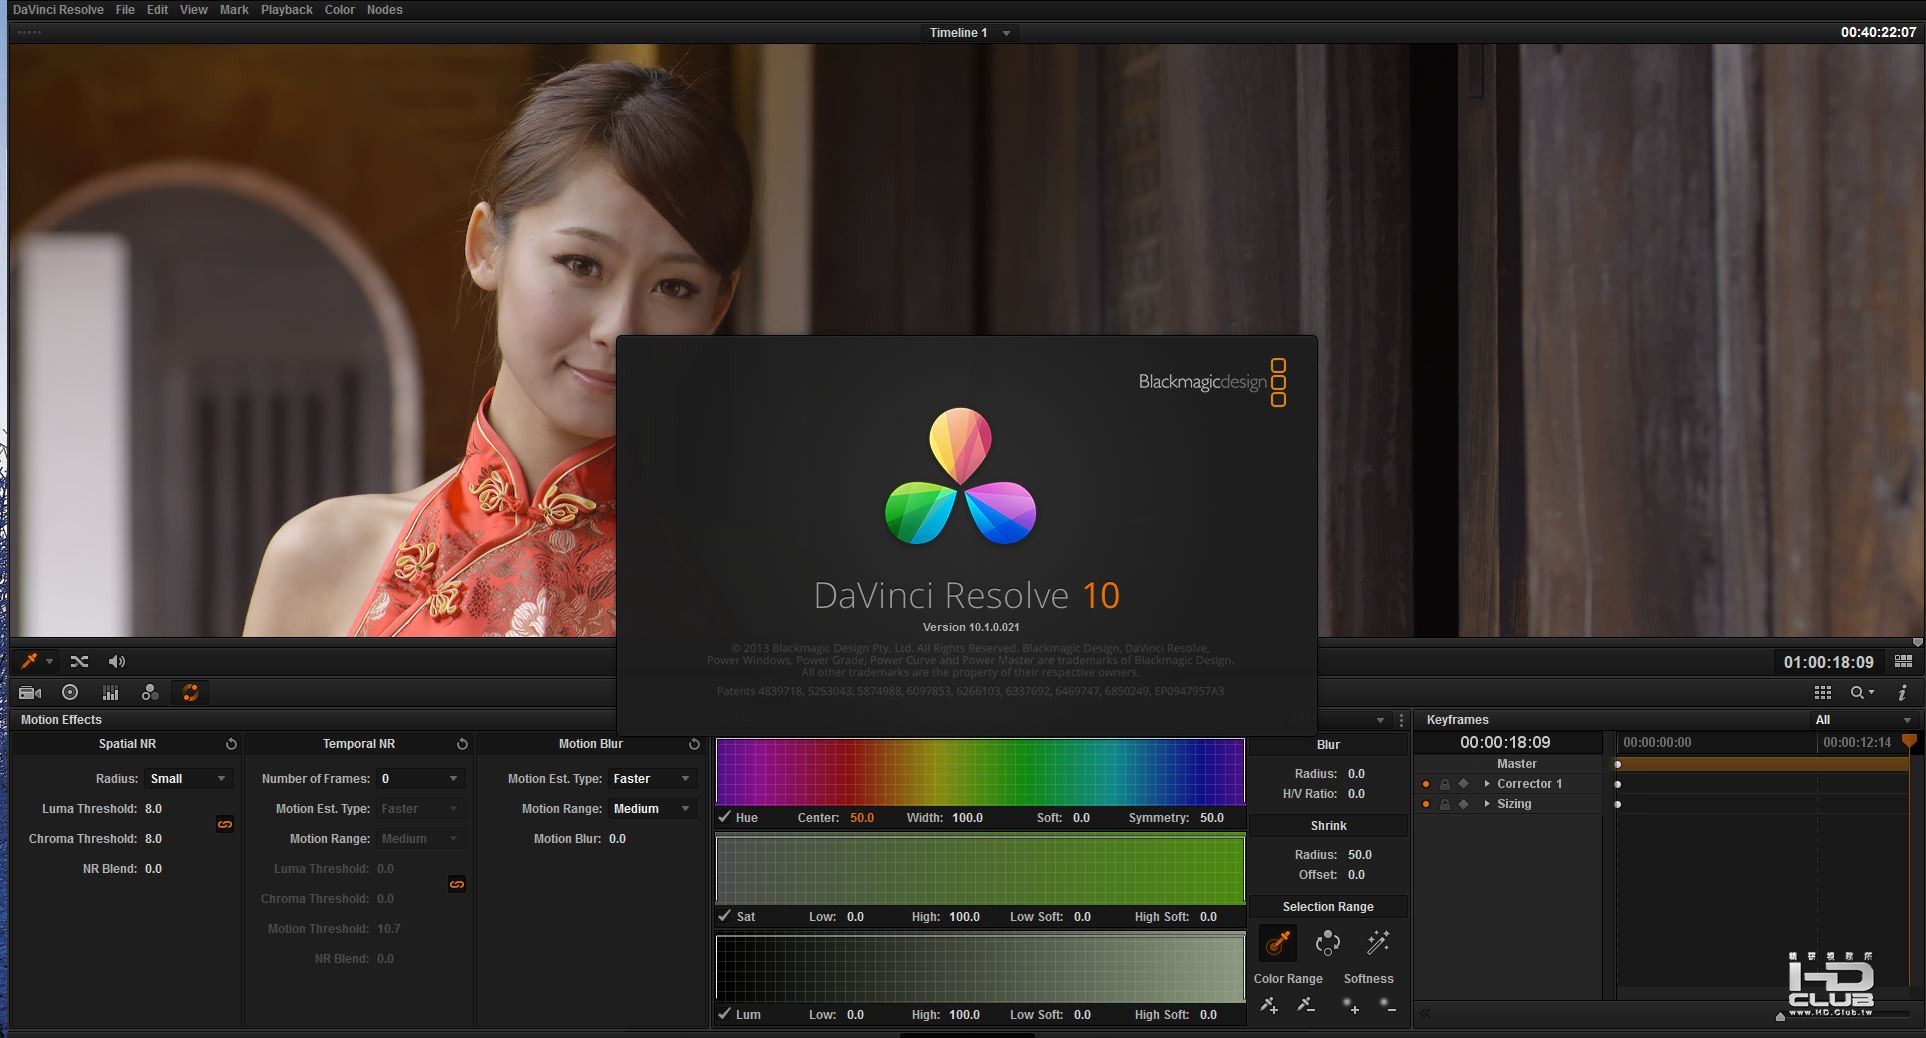
Task: Reset the Motion Blur settings
Action: coord(694,744)
